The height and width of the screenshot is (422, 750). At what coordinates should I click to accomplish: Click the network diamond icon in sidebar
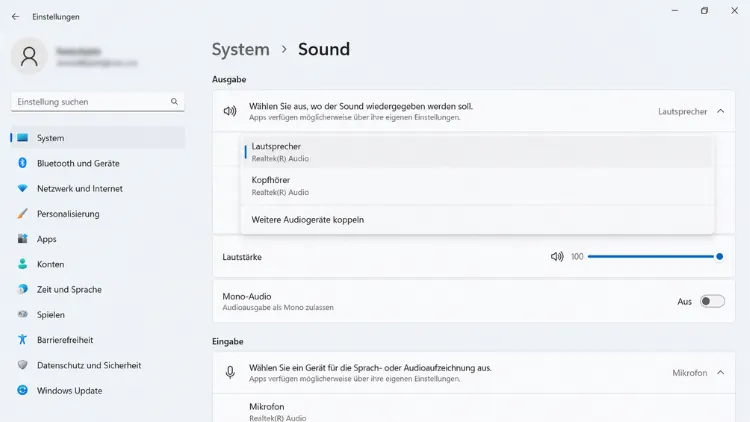(x=22, y=189)
